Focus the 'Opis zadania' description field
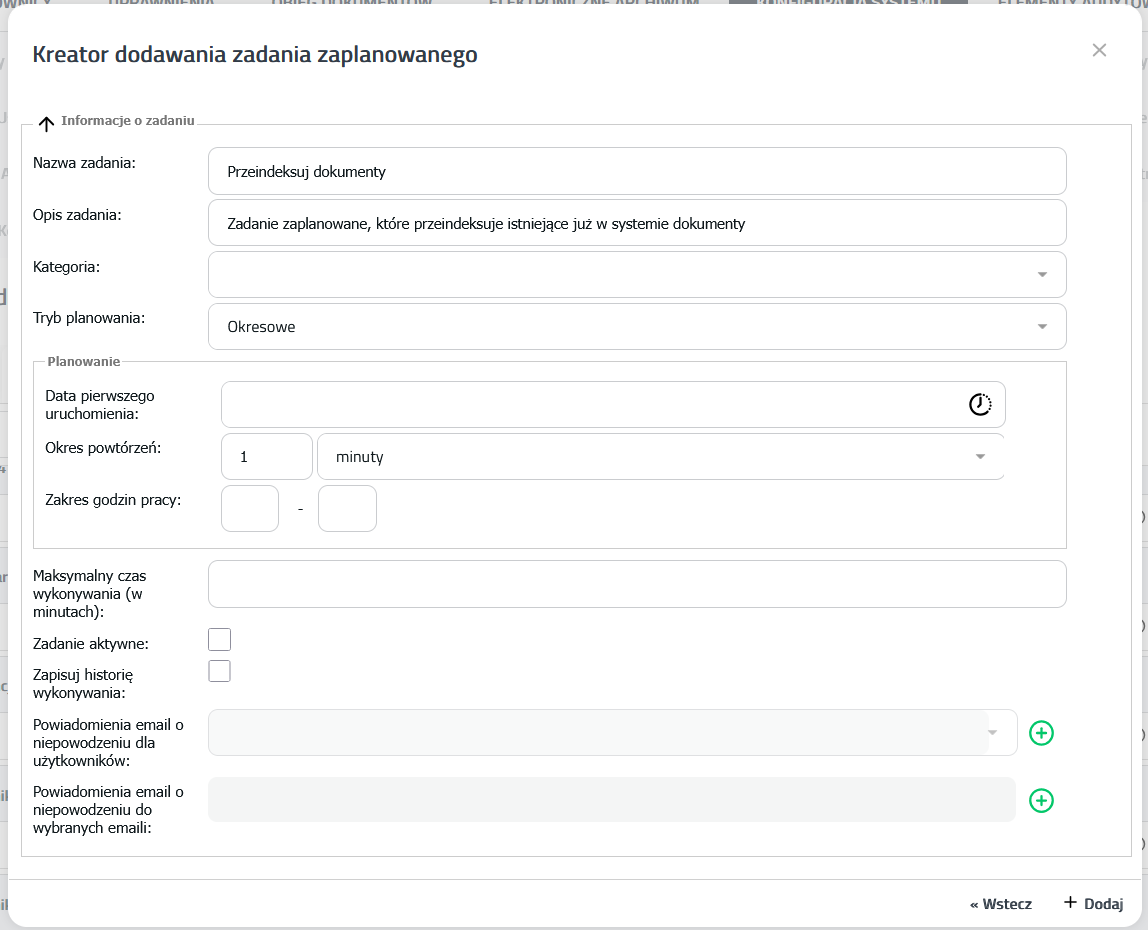 click(636, 223)
